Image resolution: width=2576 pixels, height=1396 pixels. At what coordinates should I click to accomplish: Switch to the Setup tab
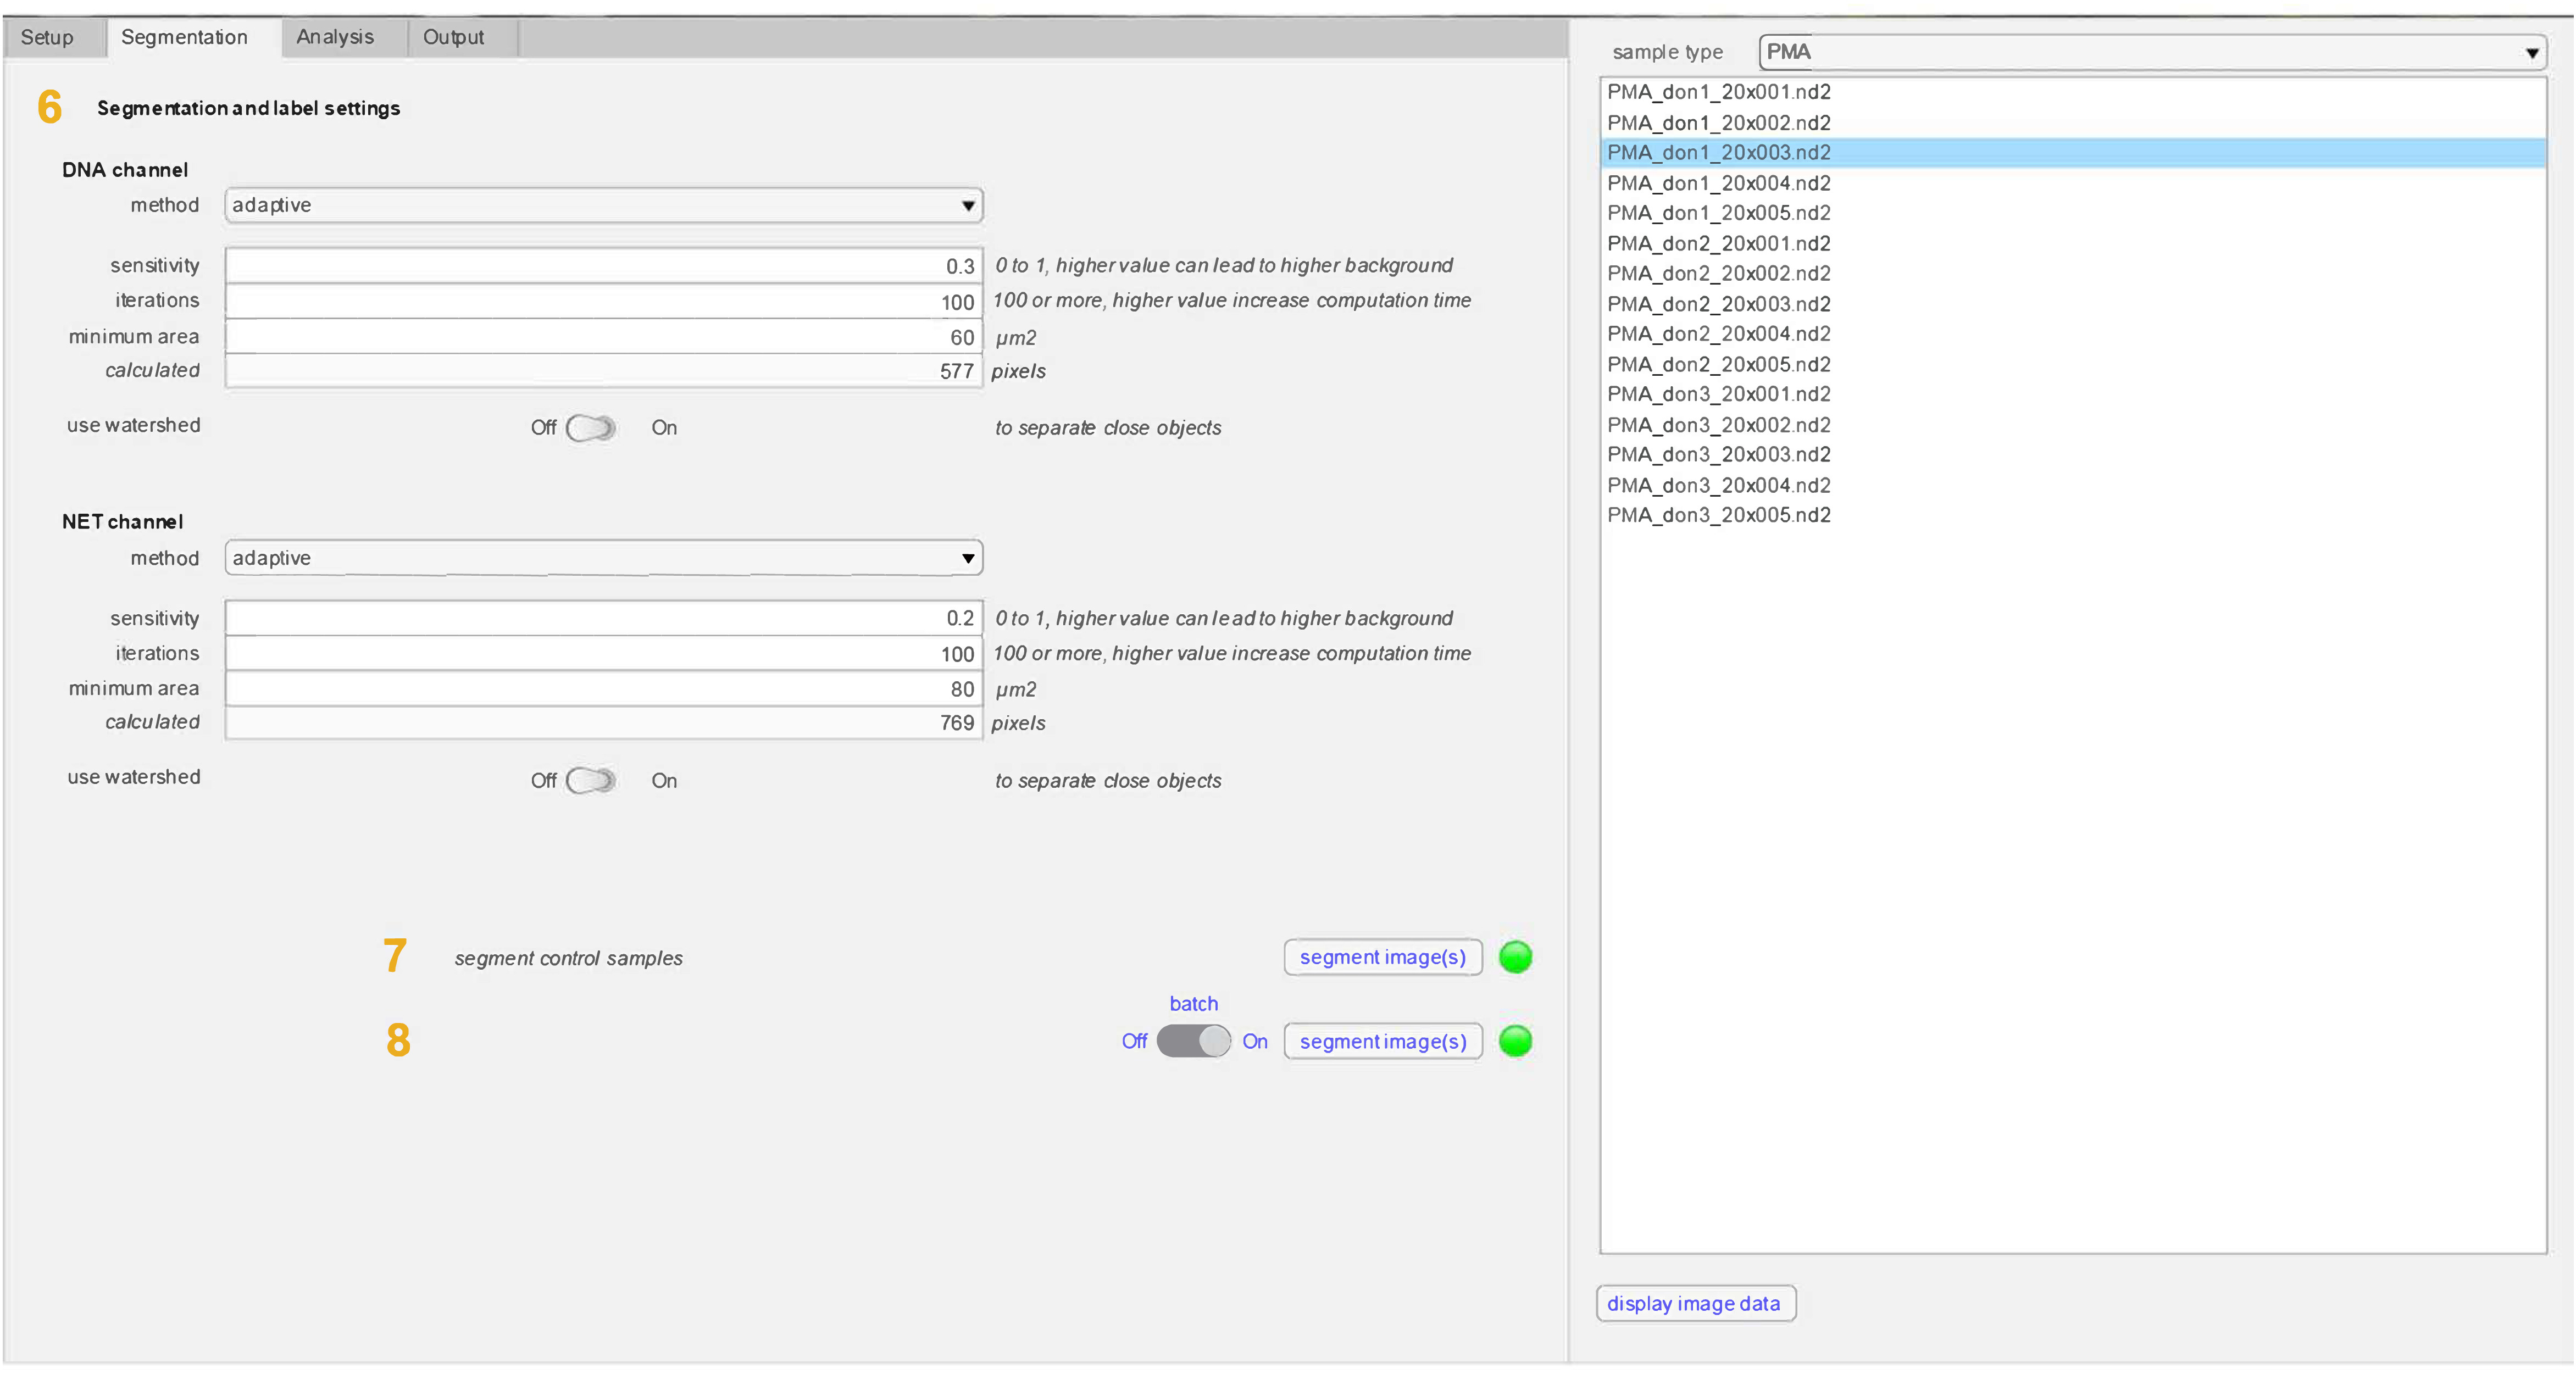[47, 37]
